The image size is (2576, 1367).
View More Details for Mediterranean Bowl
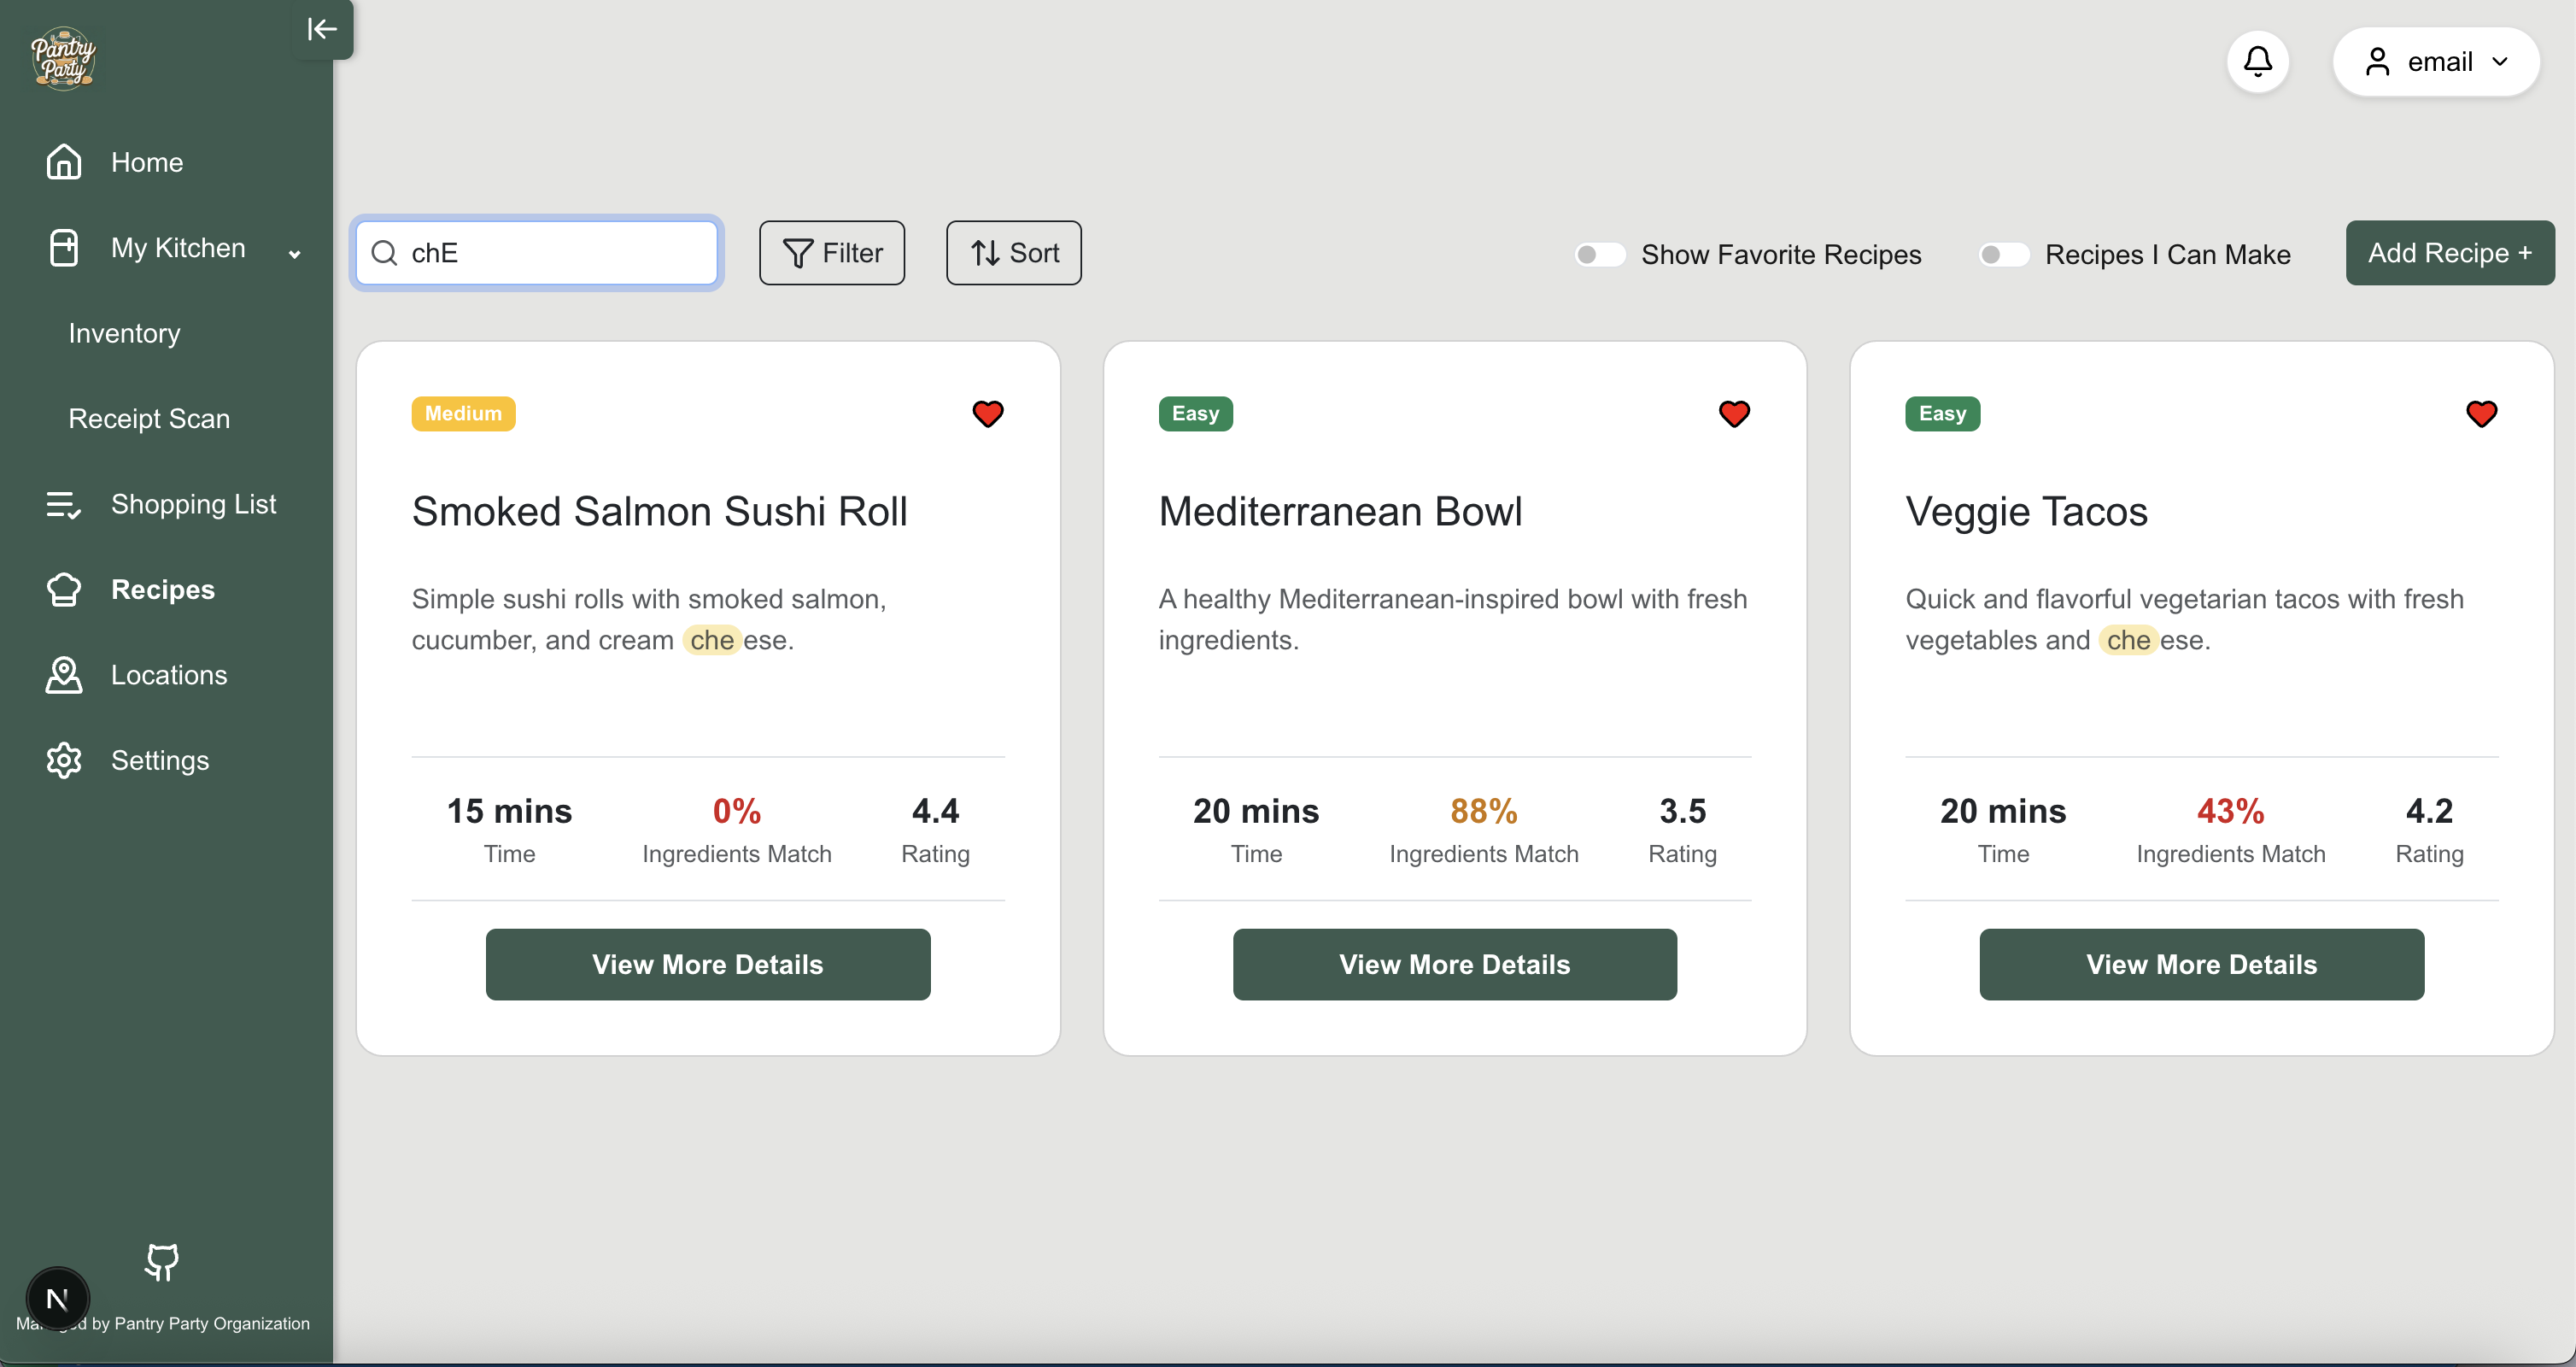coord(1454,964)
